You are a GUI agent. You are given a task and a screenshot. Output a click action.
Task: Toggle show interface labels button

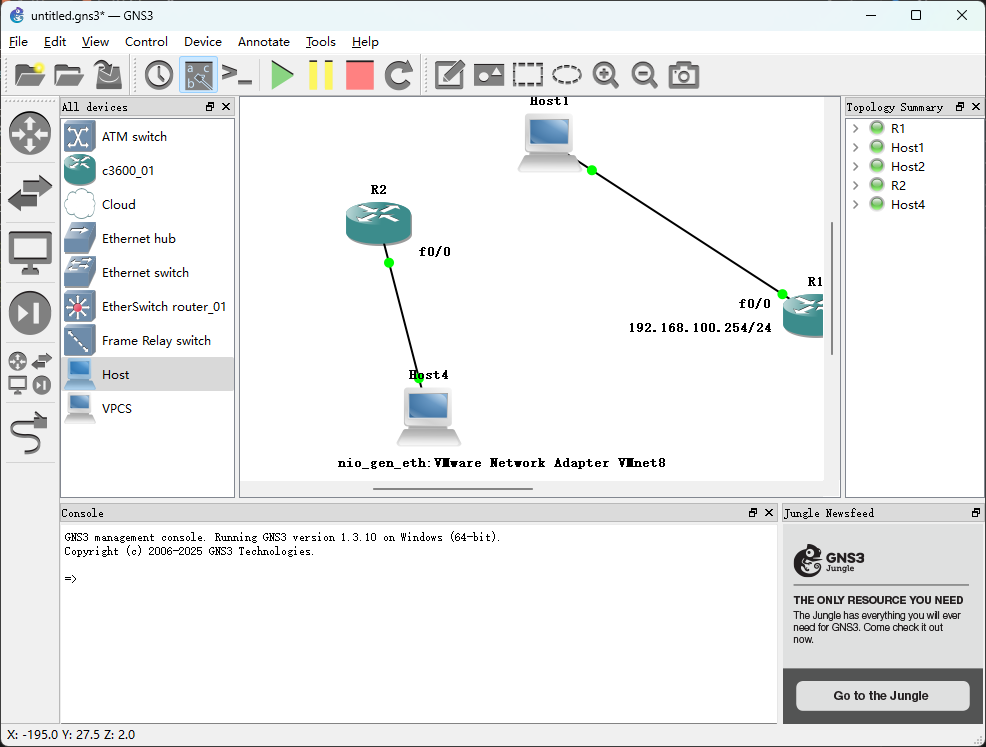(199, 75)
